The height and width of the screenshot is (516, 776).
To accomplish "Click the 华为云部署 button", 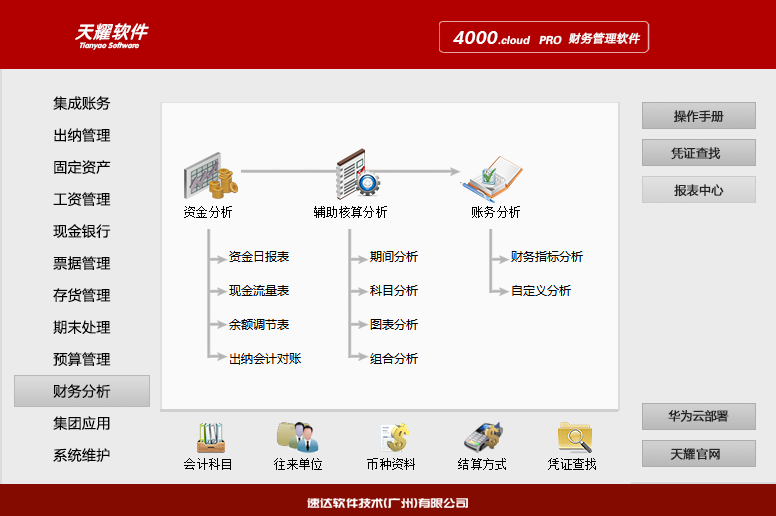I will point(699,417).
